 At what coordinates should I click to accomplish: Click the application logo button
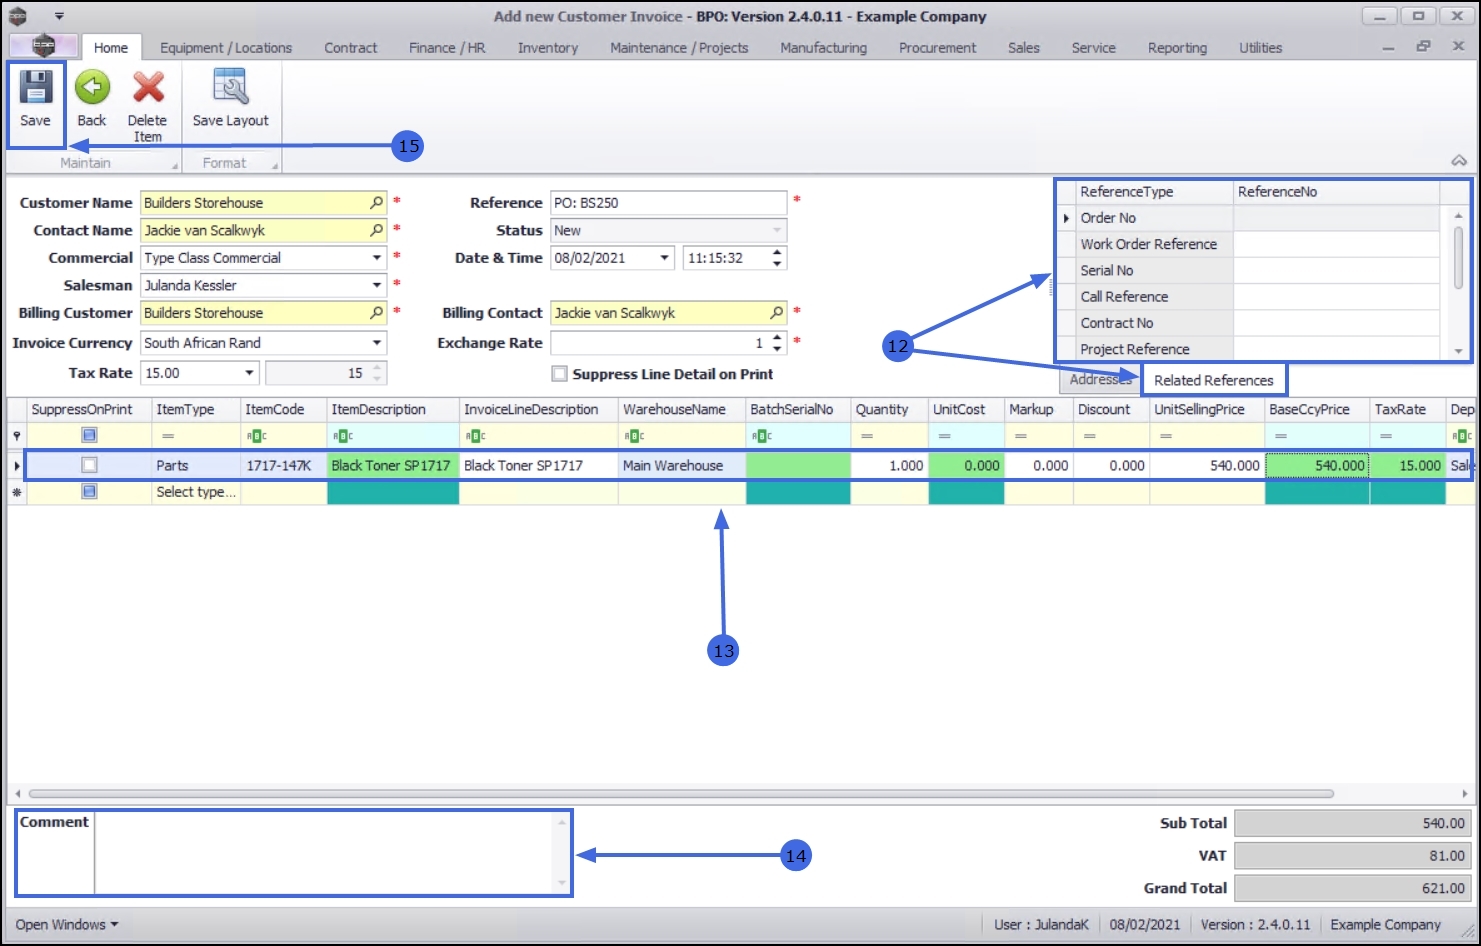pyautogui.click(x=43, y=45)
